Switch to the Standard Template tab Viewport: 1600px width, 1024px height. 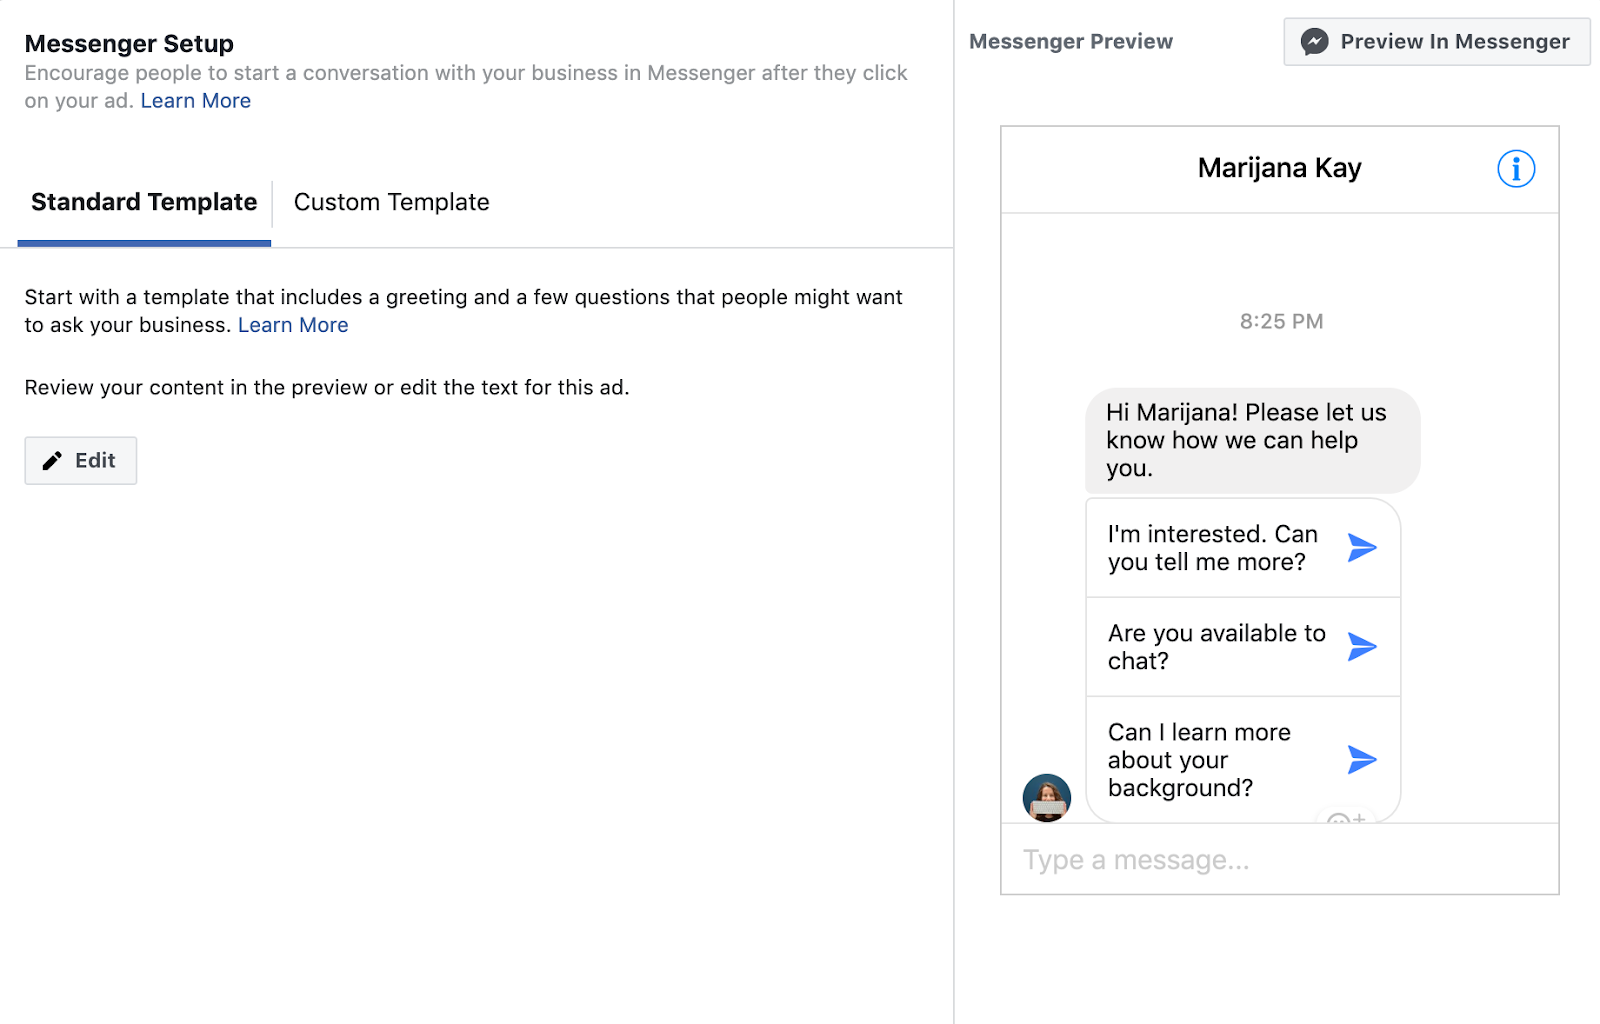tap(144, 203)
